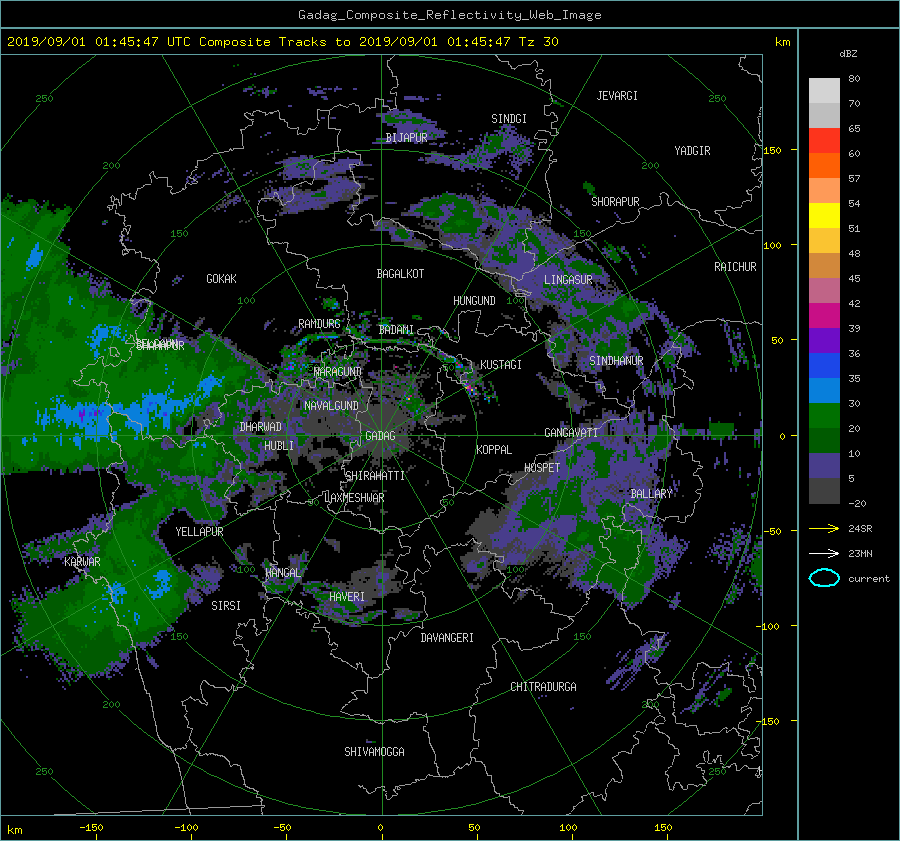Click the Gadag_Composite_Reflectivity_Web_Image title
Image resolution: width=900 pixels, height=841 pixels.
coord(449,15)
